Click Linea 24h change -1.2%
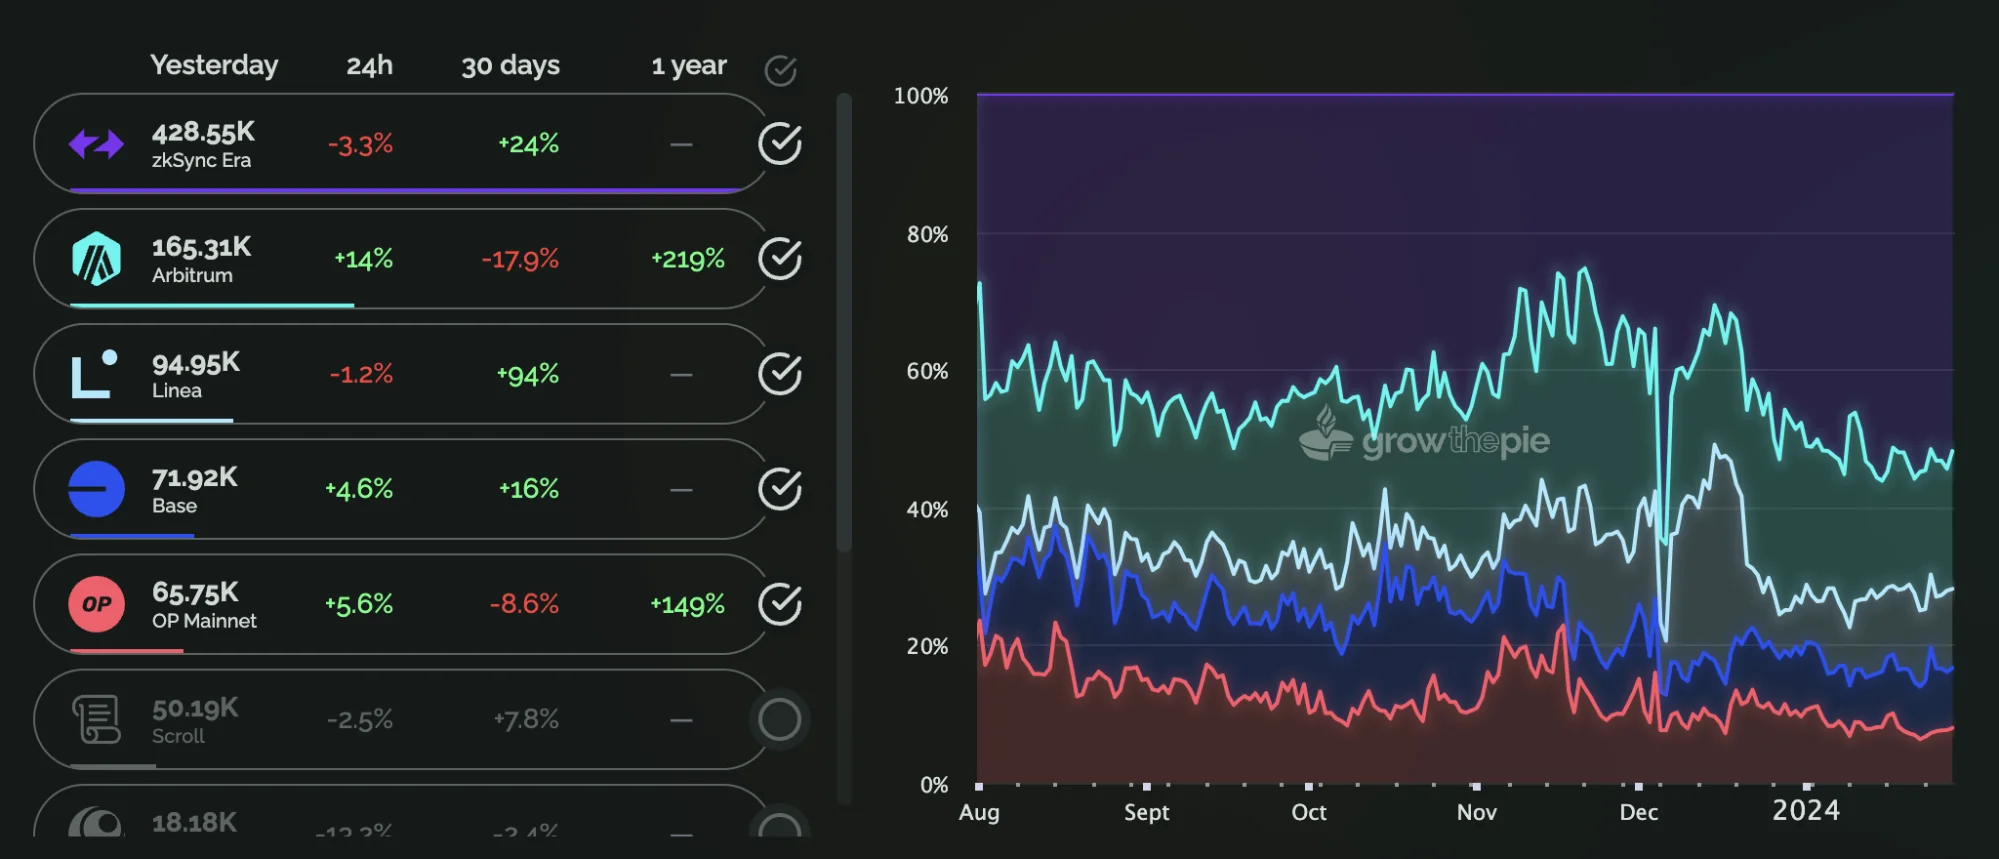Image resolution: width=1999 pixels, height=859 pixels. (361, 374)
